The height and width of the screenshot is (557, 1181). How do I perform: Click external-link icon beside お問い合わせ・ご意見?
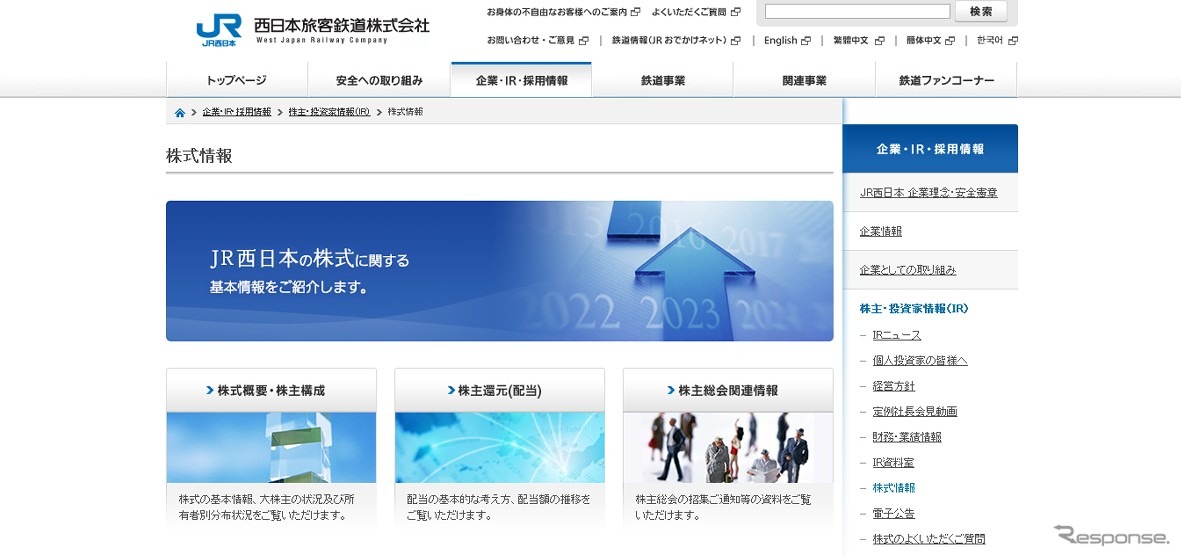tap(584, 41)
